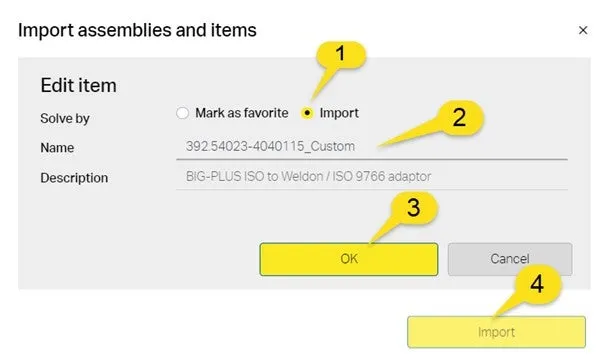This screenshot has width=605, height=364.
Task: Click the yellow callout bubble numbered 4
Action: pyautogui.click(x=537, y=284)
